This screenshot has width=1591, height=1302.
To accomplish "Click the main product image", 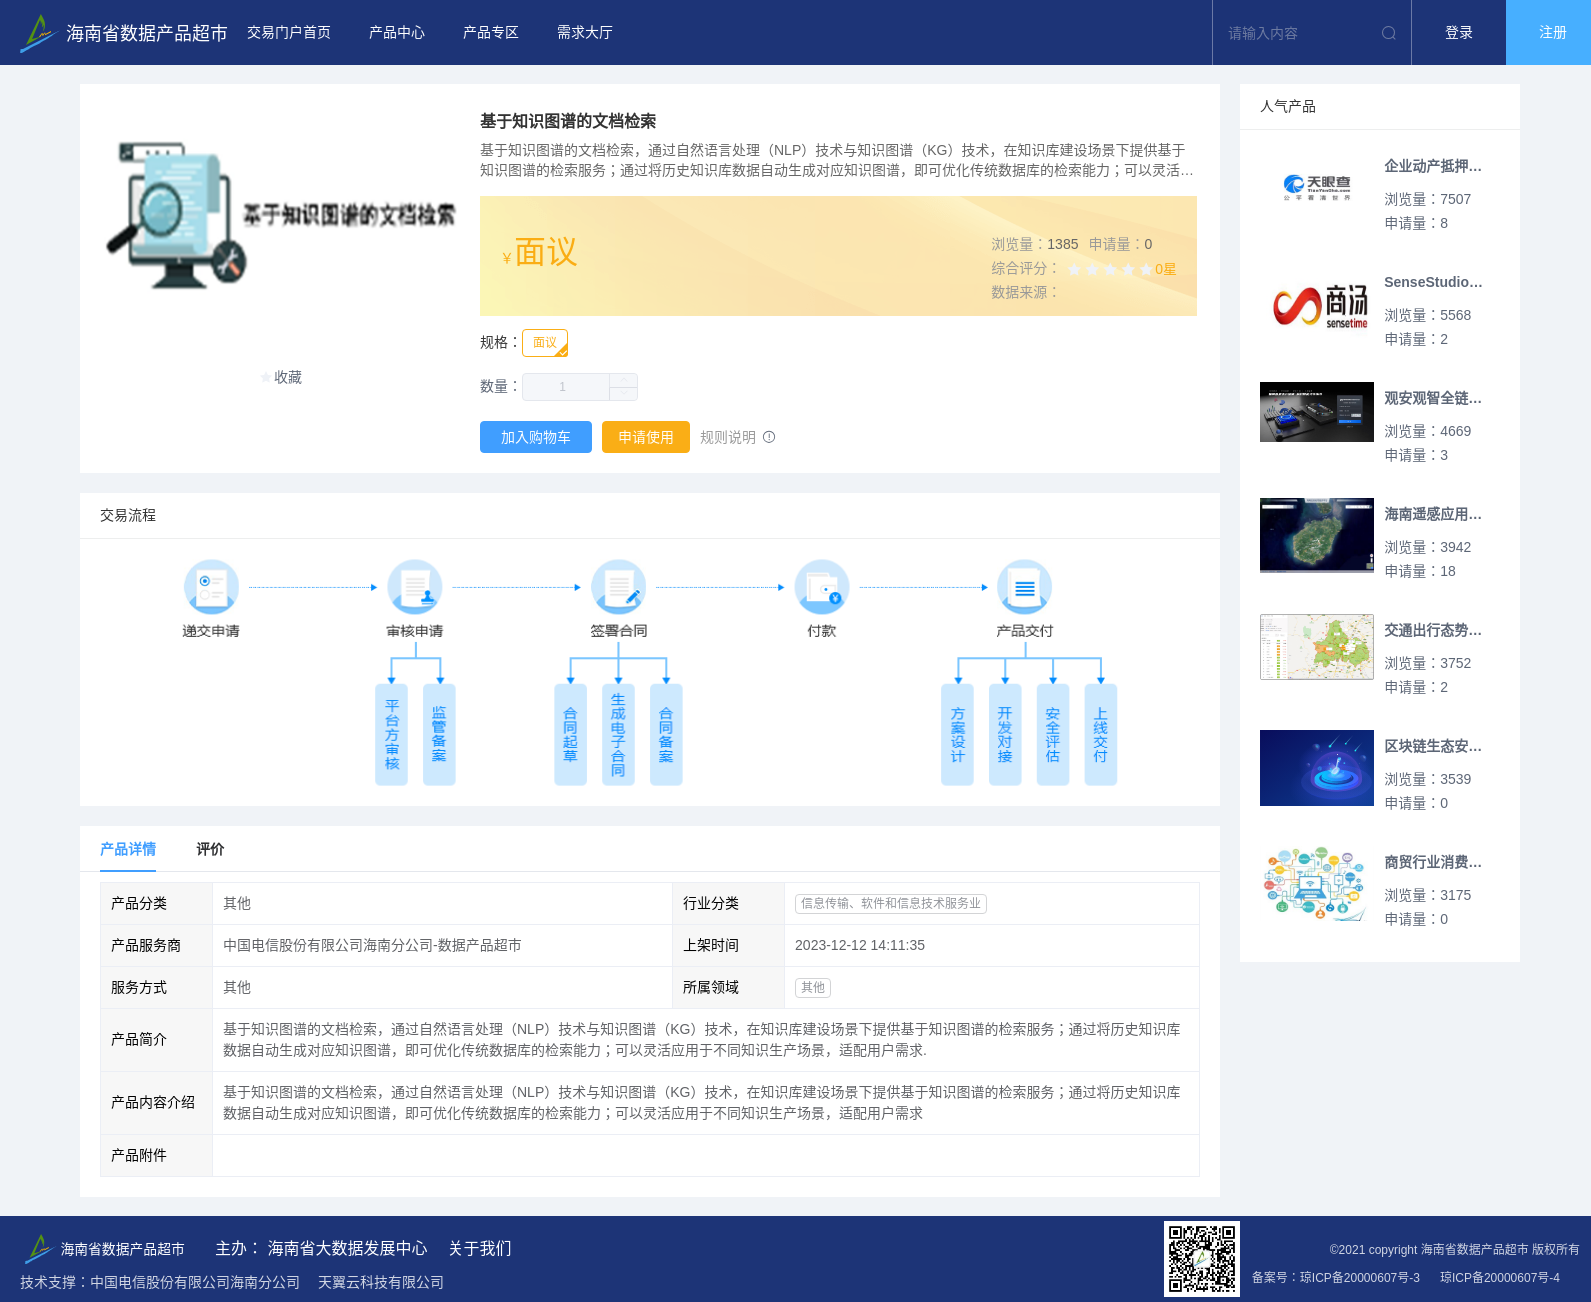I will (280, 216).
